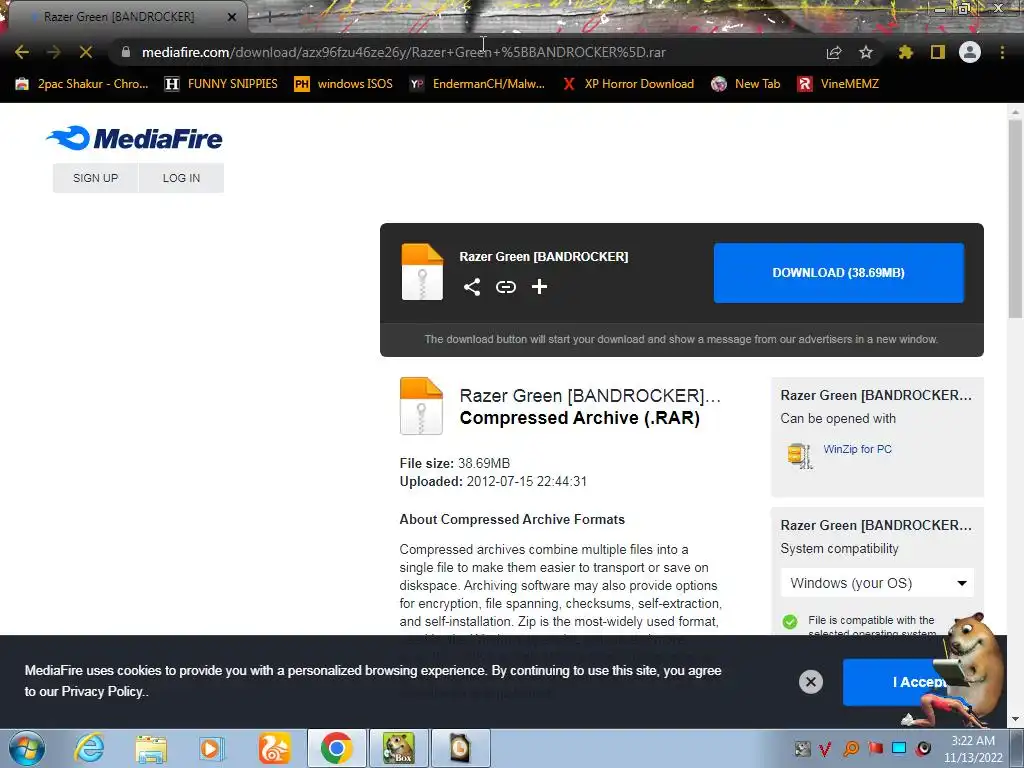Click the RAR file icon in download box
Screen dimensions: 1024x768
(422, 272)
